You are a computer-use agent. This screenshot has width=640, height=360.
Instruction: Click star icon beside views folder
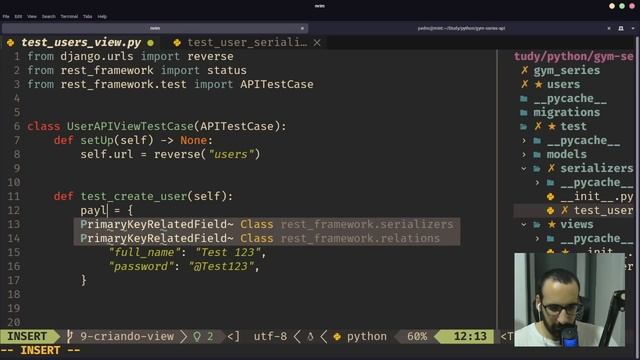(x=552, y=224)
